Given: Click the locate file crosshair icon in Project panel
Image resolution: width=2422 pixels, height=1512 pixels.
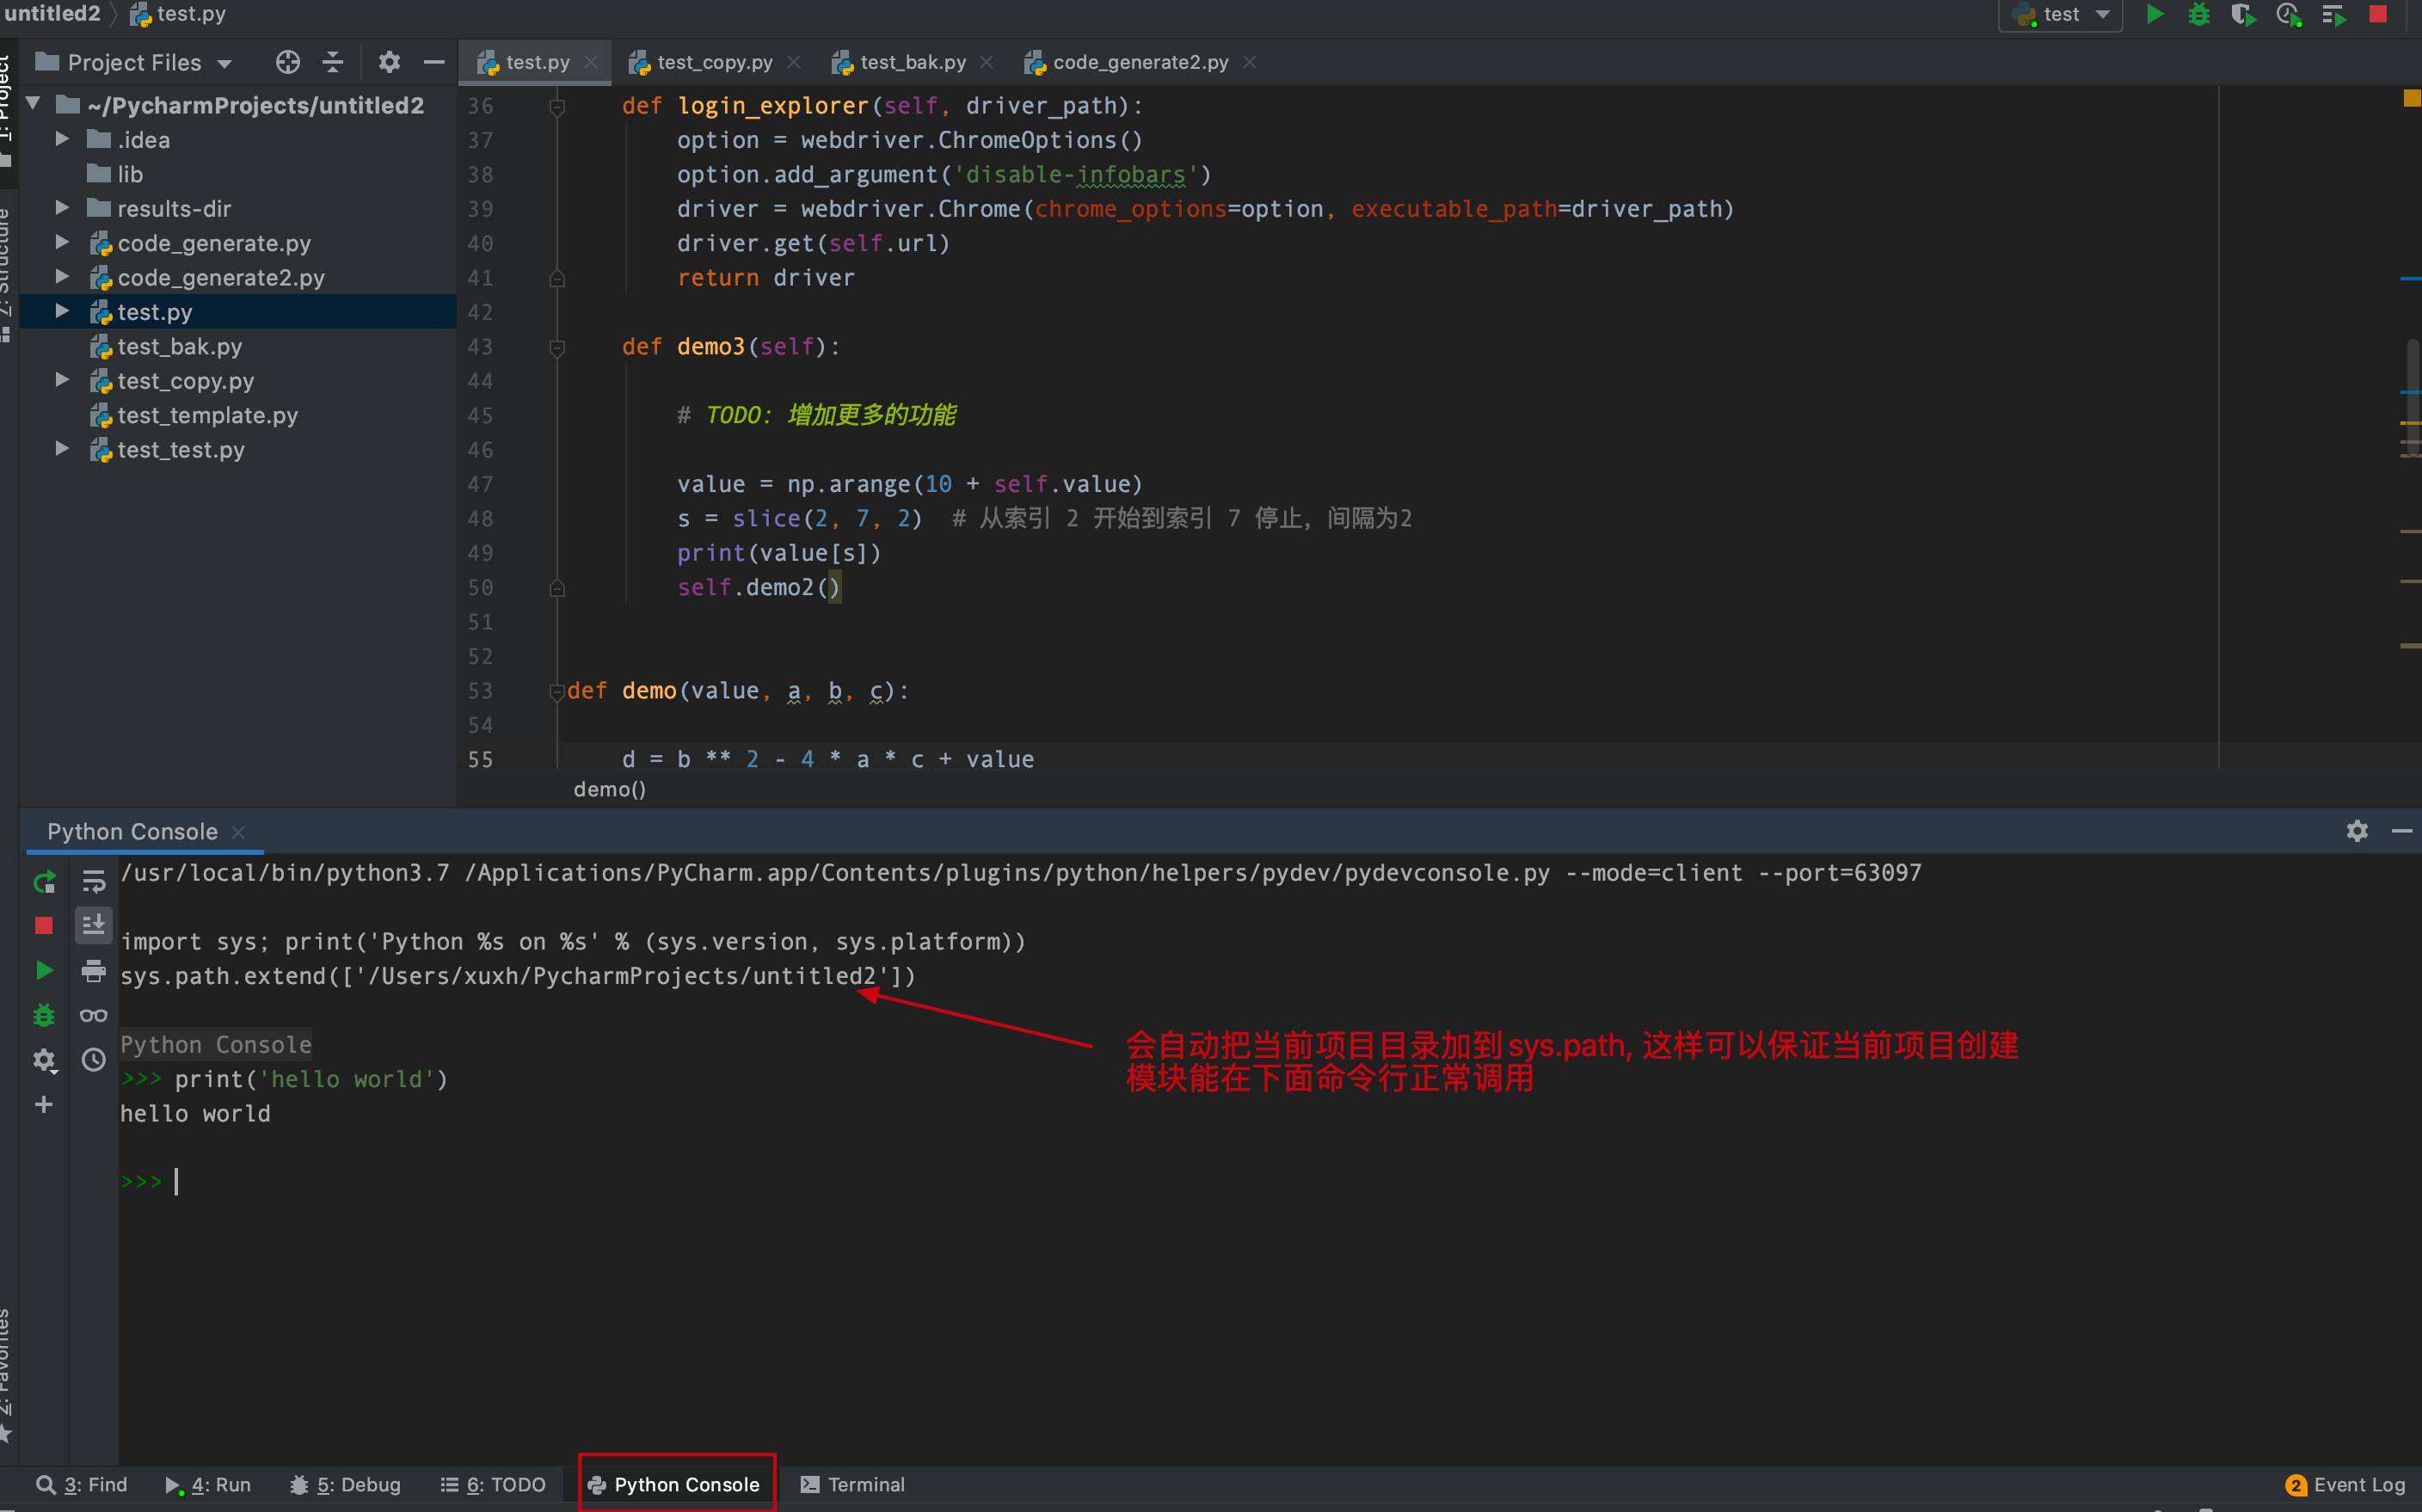Looking at the screenshot, I should [x=288, y=63].
